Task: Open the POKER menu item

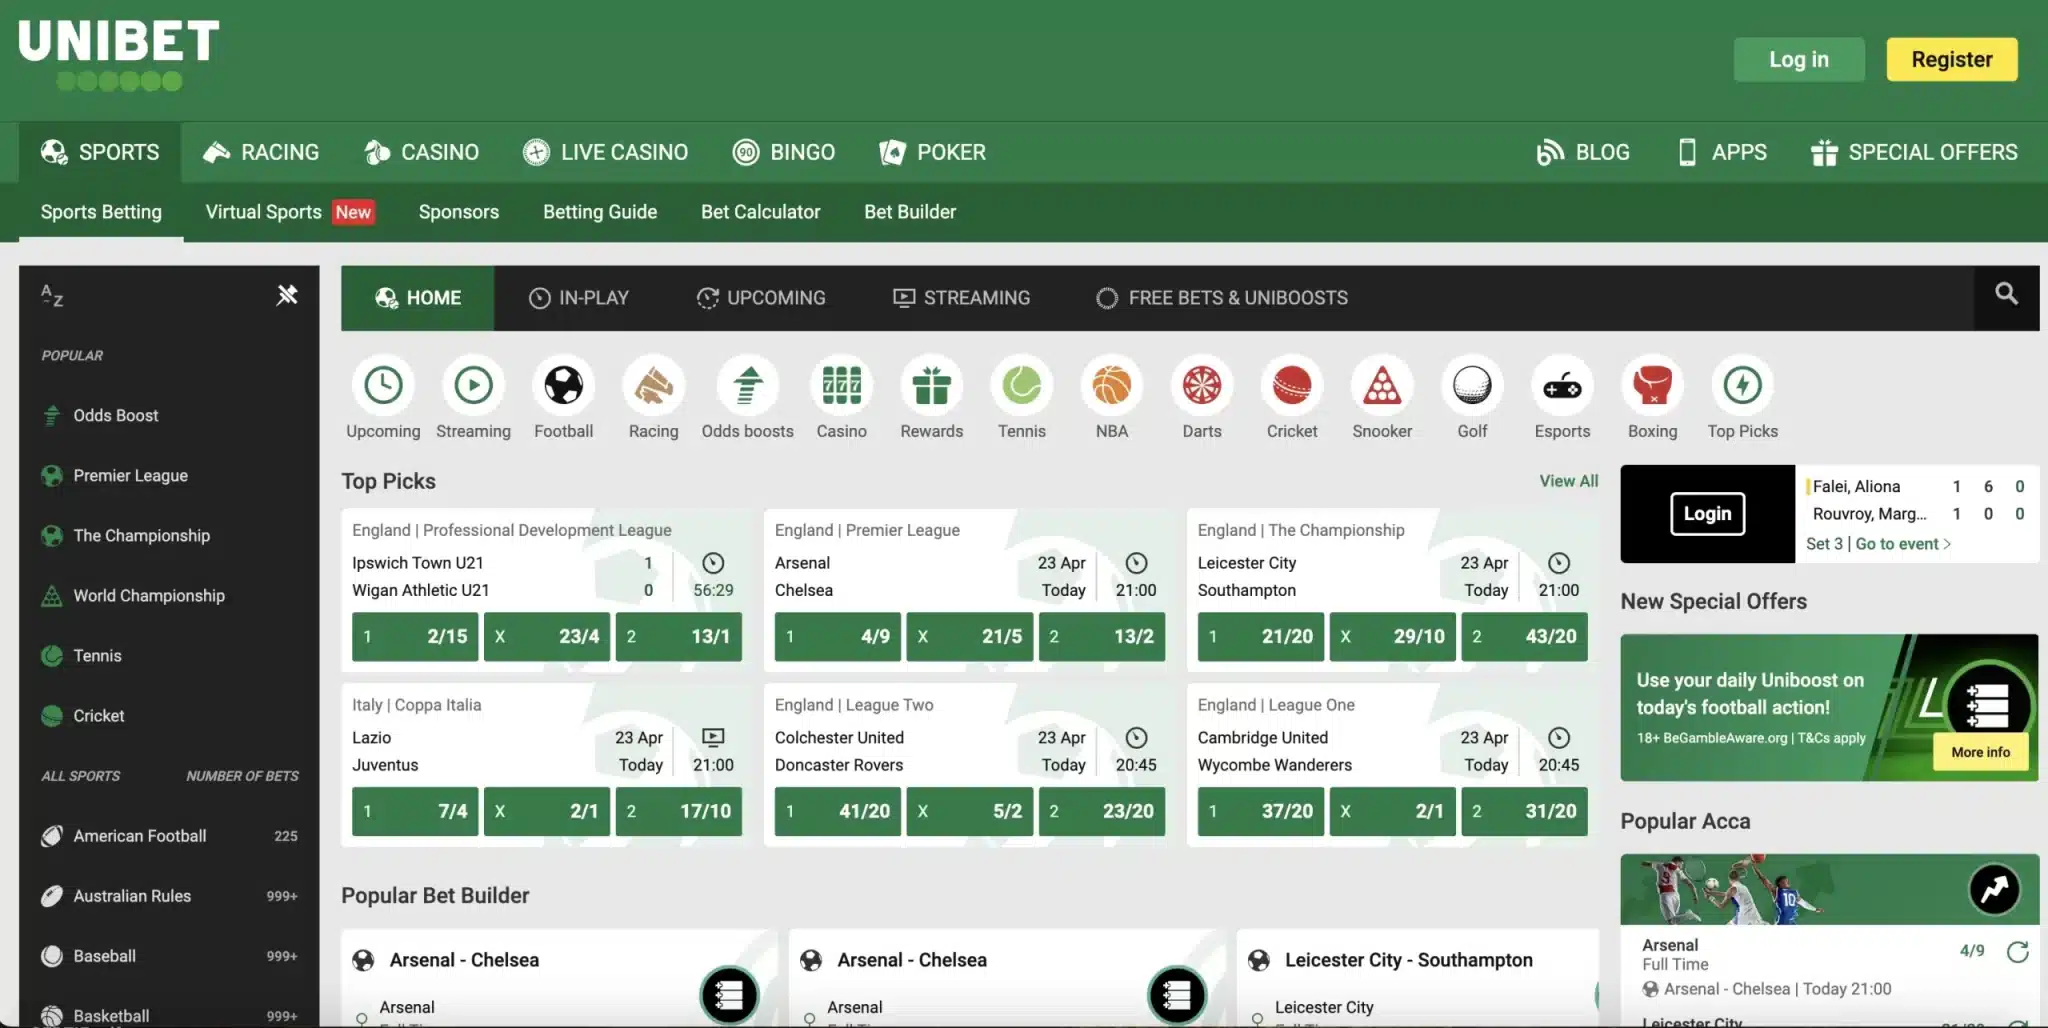Action: click(x=932, y=152)
